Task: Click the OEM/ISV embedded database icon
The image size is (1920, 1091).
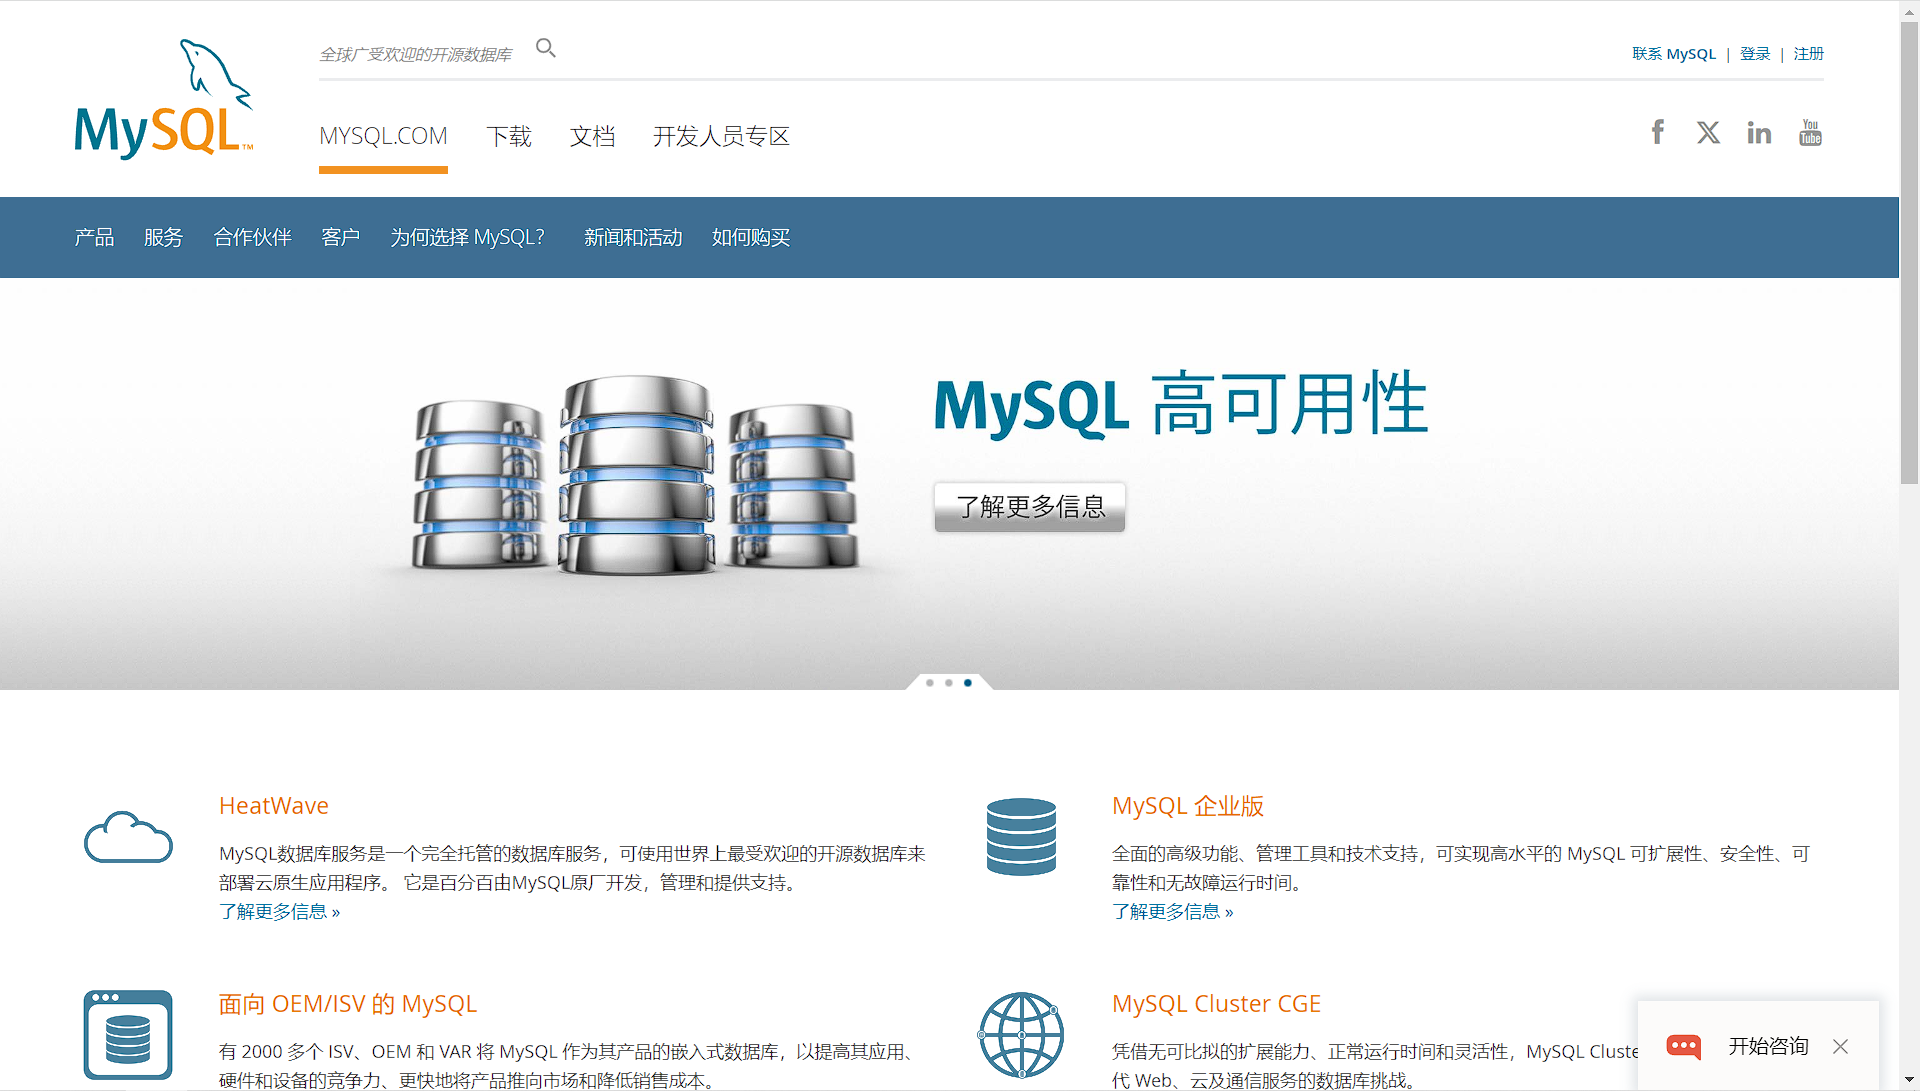Action: [128, 1035]
